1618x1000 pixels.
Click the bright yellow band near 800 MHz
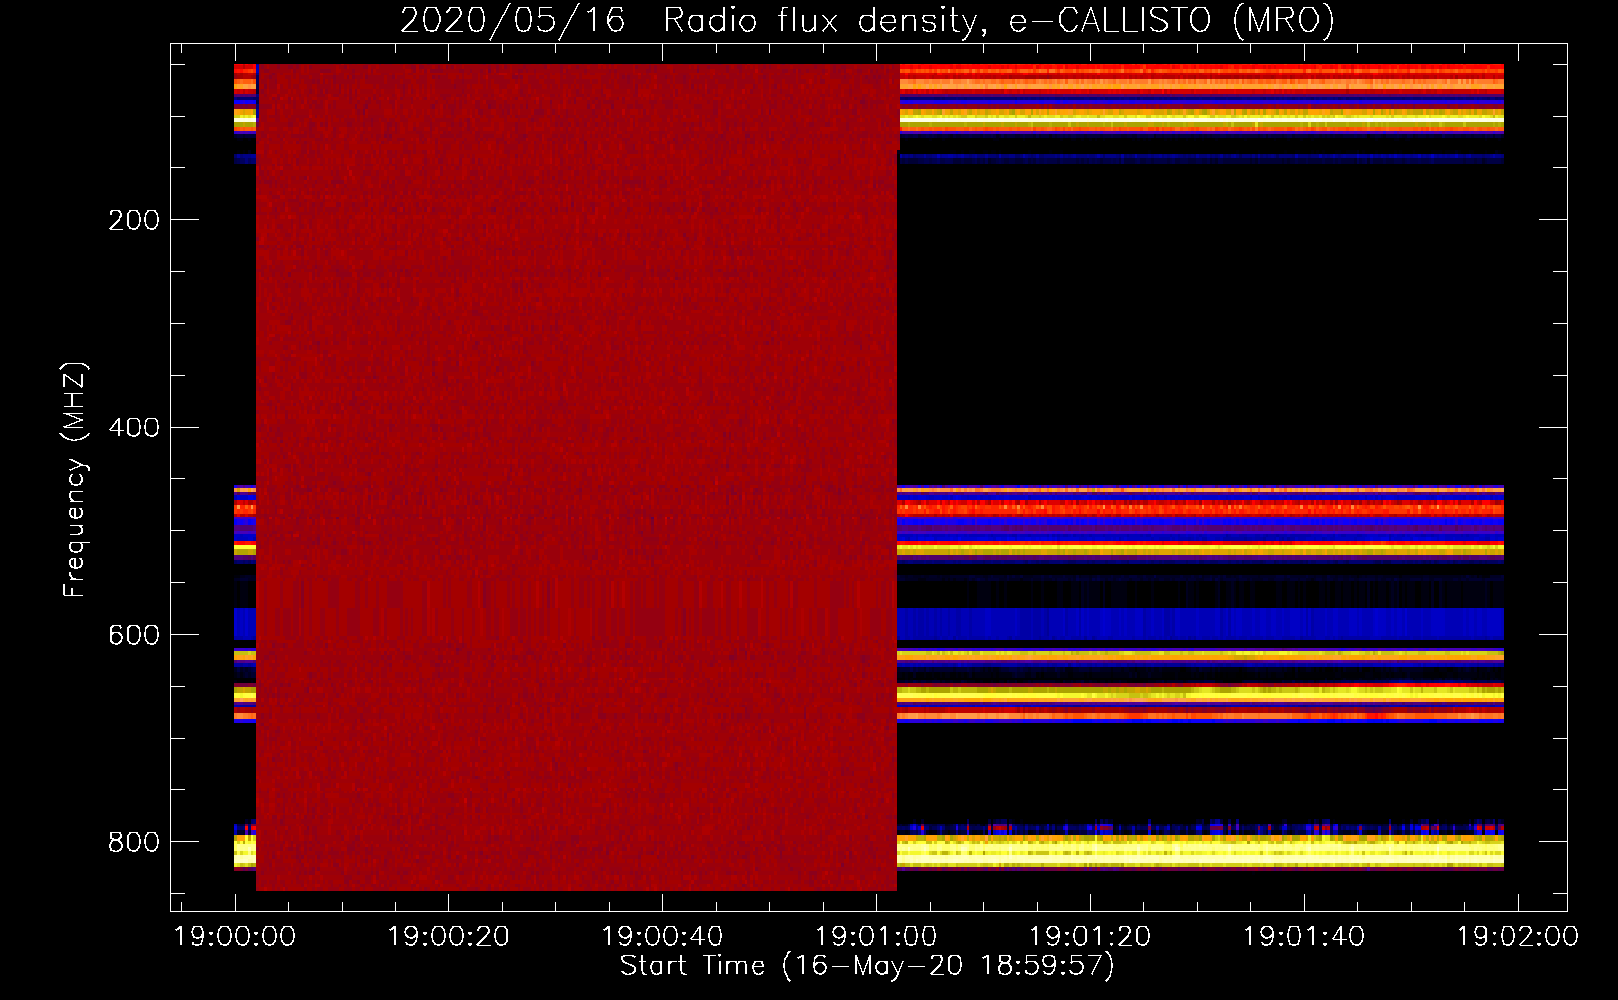1200,851
